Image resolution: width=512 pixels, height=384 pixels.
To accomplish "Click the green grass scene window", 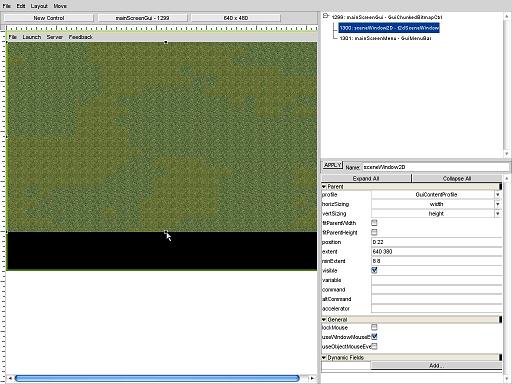I will pyautogui.click(x=162, y=137).
